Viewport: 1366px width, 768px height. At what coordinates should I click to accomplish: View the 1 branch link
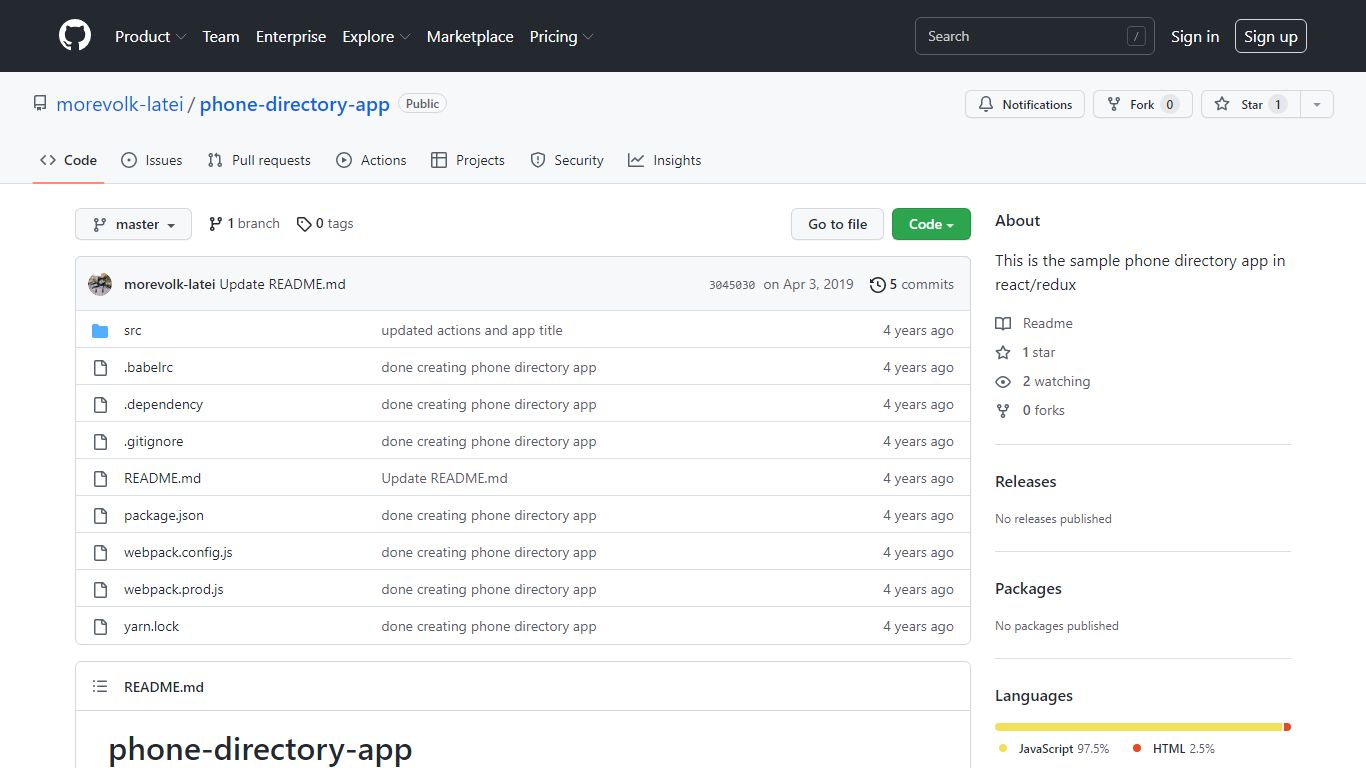[244, 224]
